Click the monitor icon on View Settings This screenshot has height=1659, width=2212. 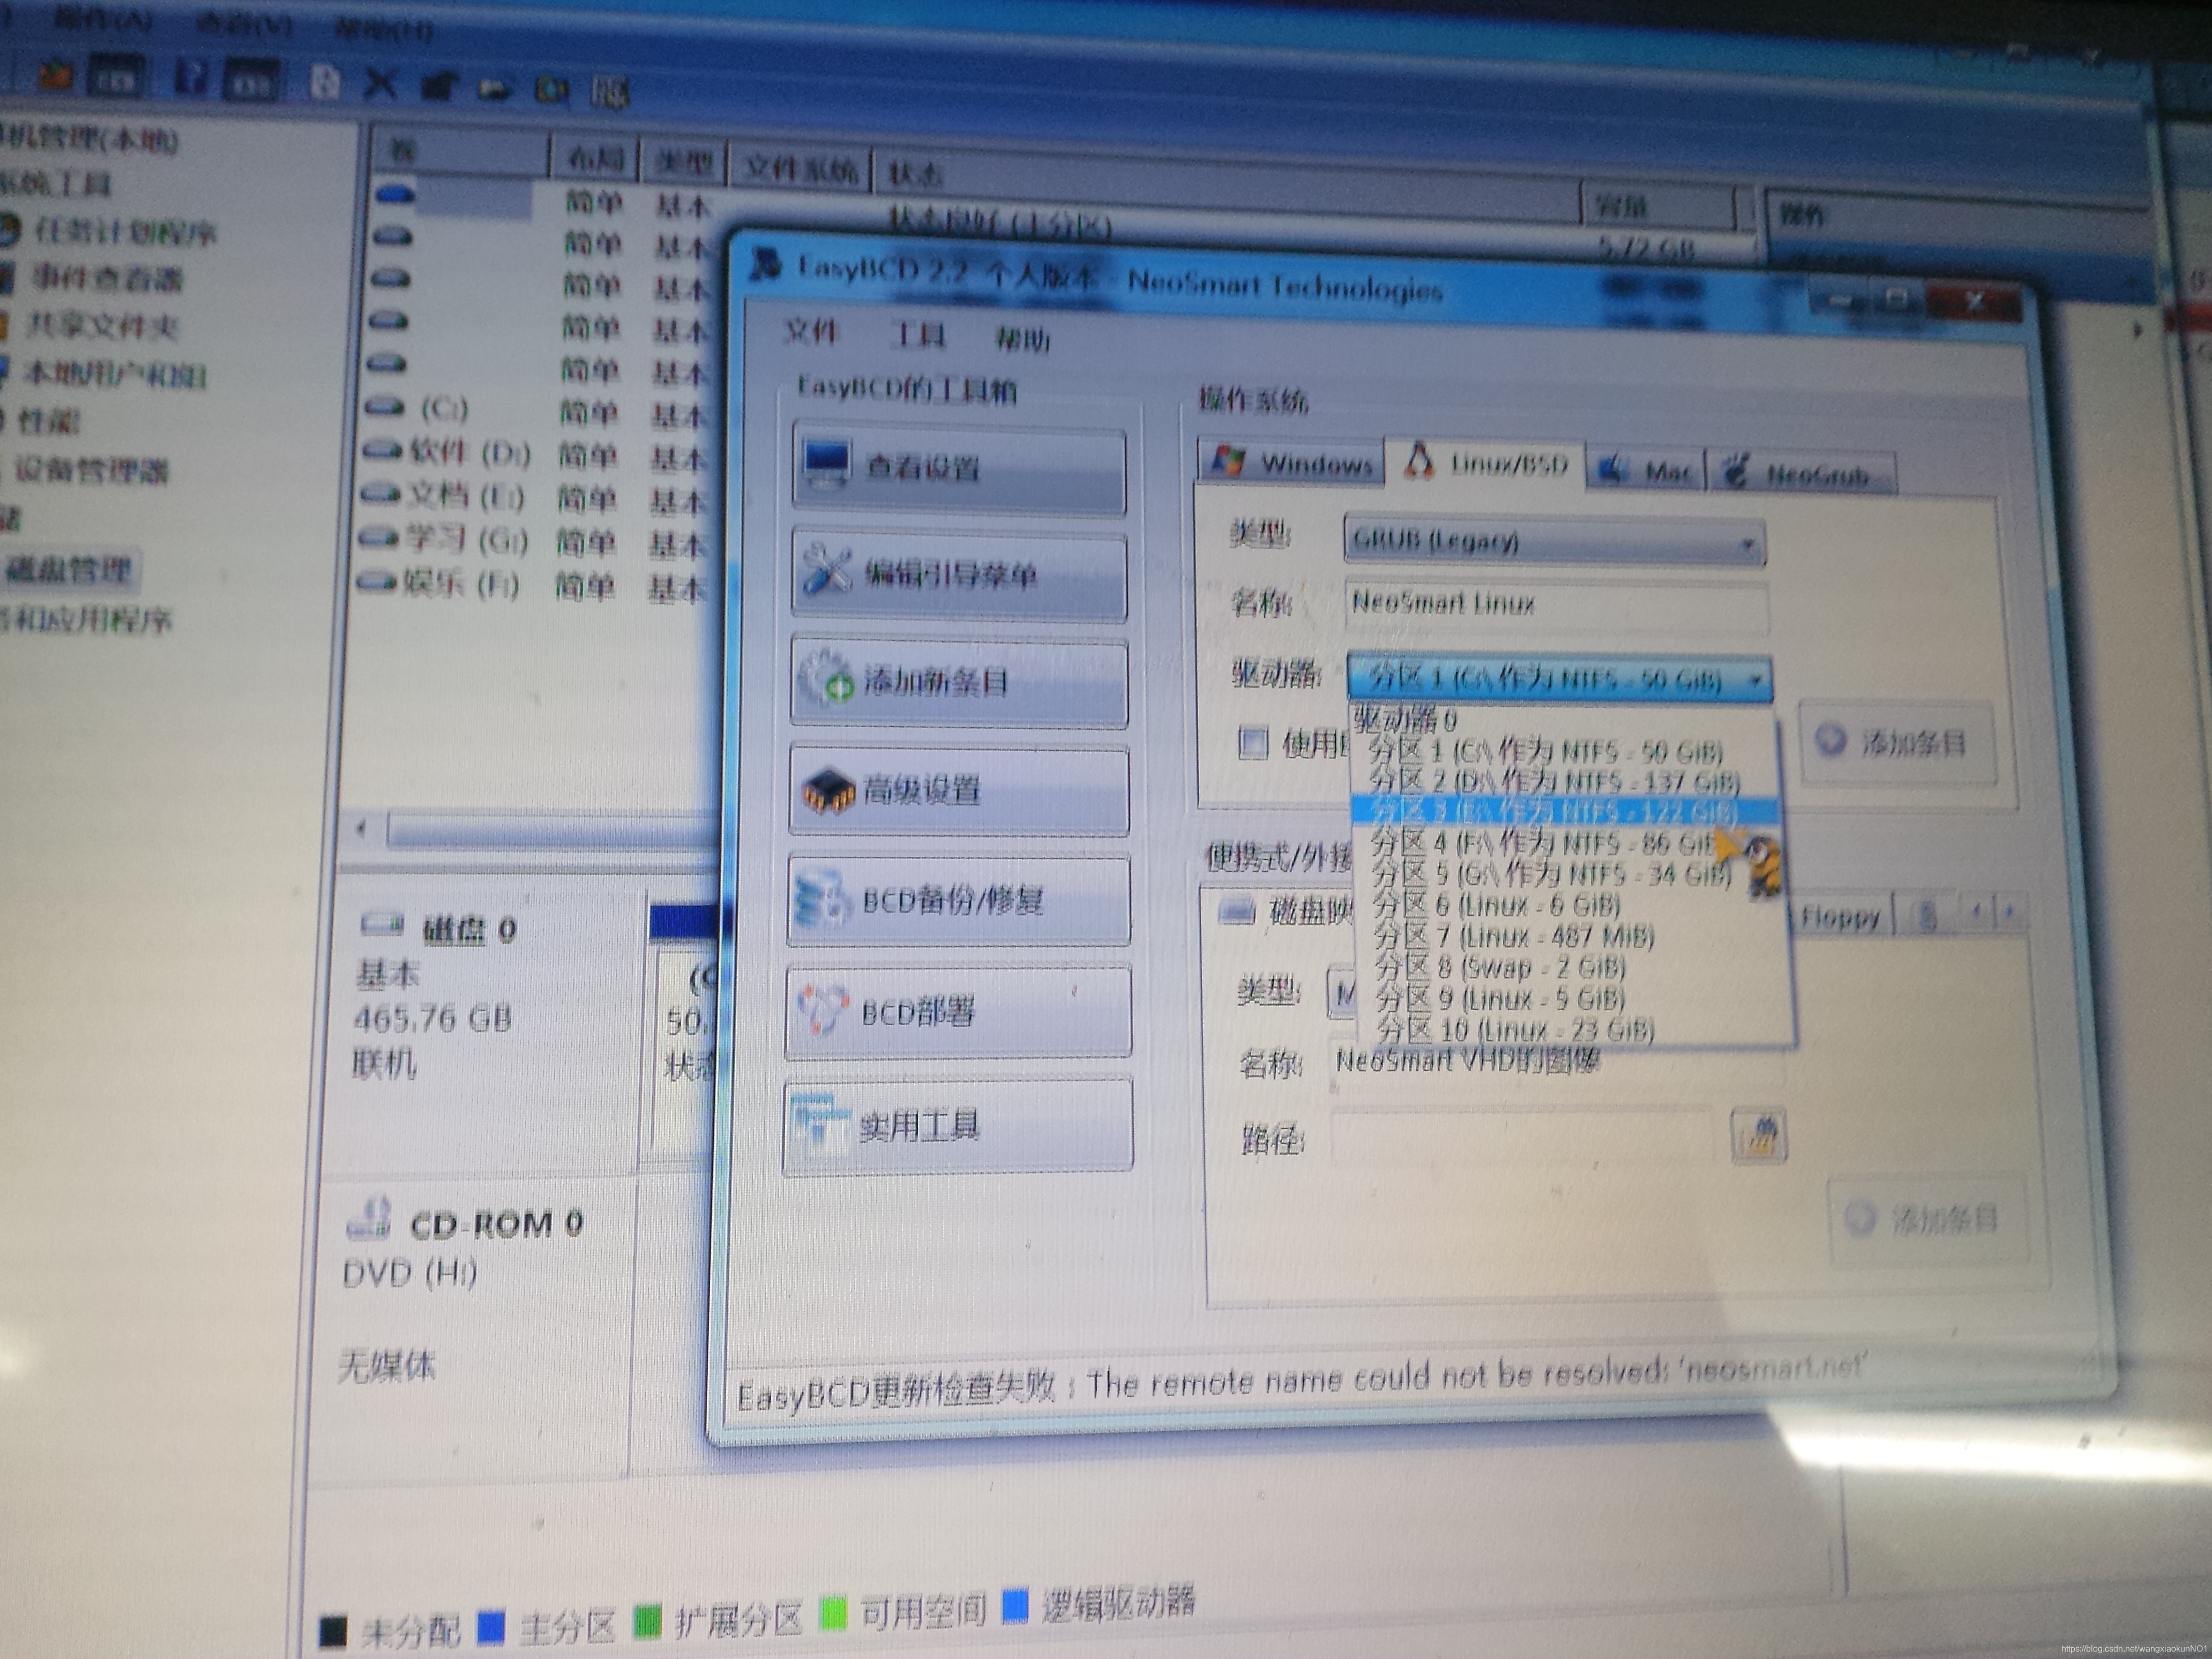[827, 464]
